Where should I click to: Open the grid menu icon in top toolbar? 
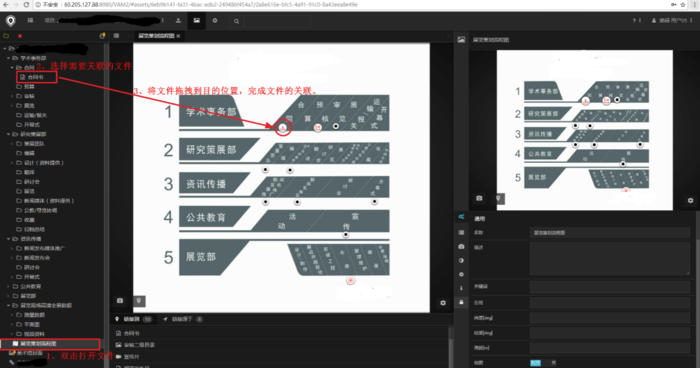click(30, 21)
